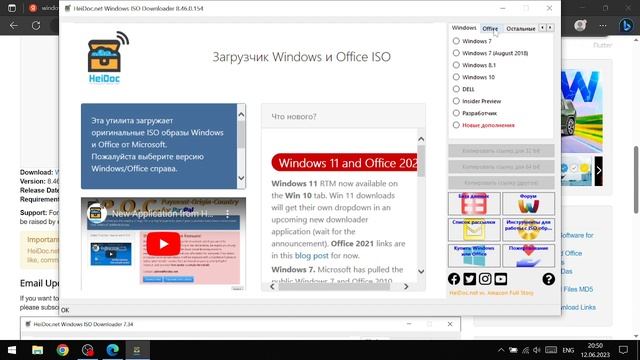
Task: Open the Пожертвования donation tile
Action: (x=528, y=256)
